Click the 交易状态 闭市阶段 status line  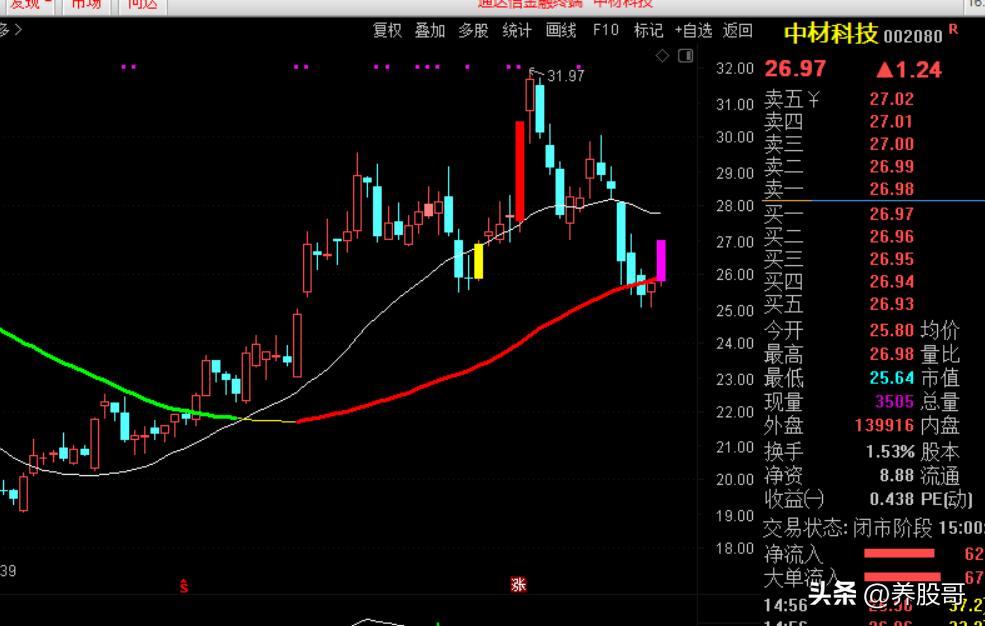tap(873, 528)
